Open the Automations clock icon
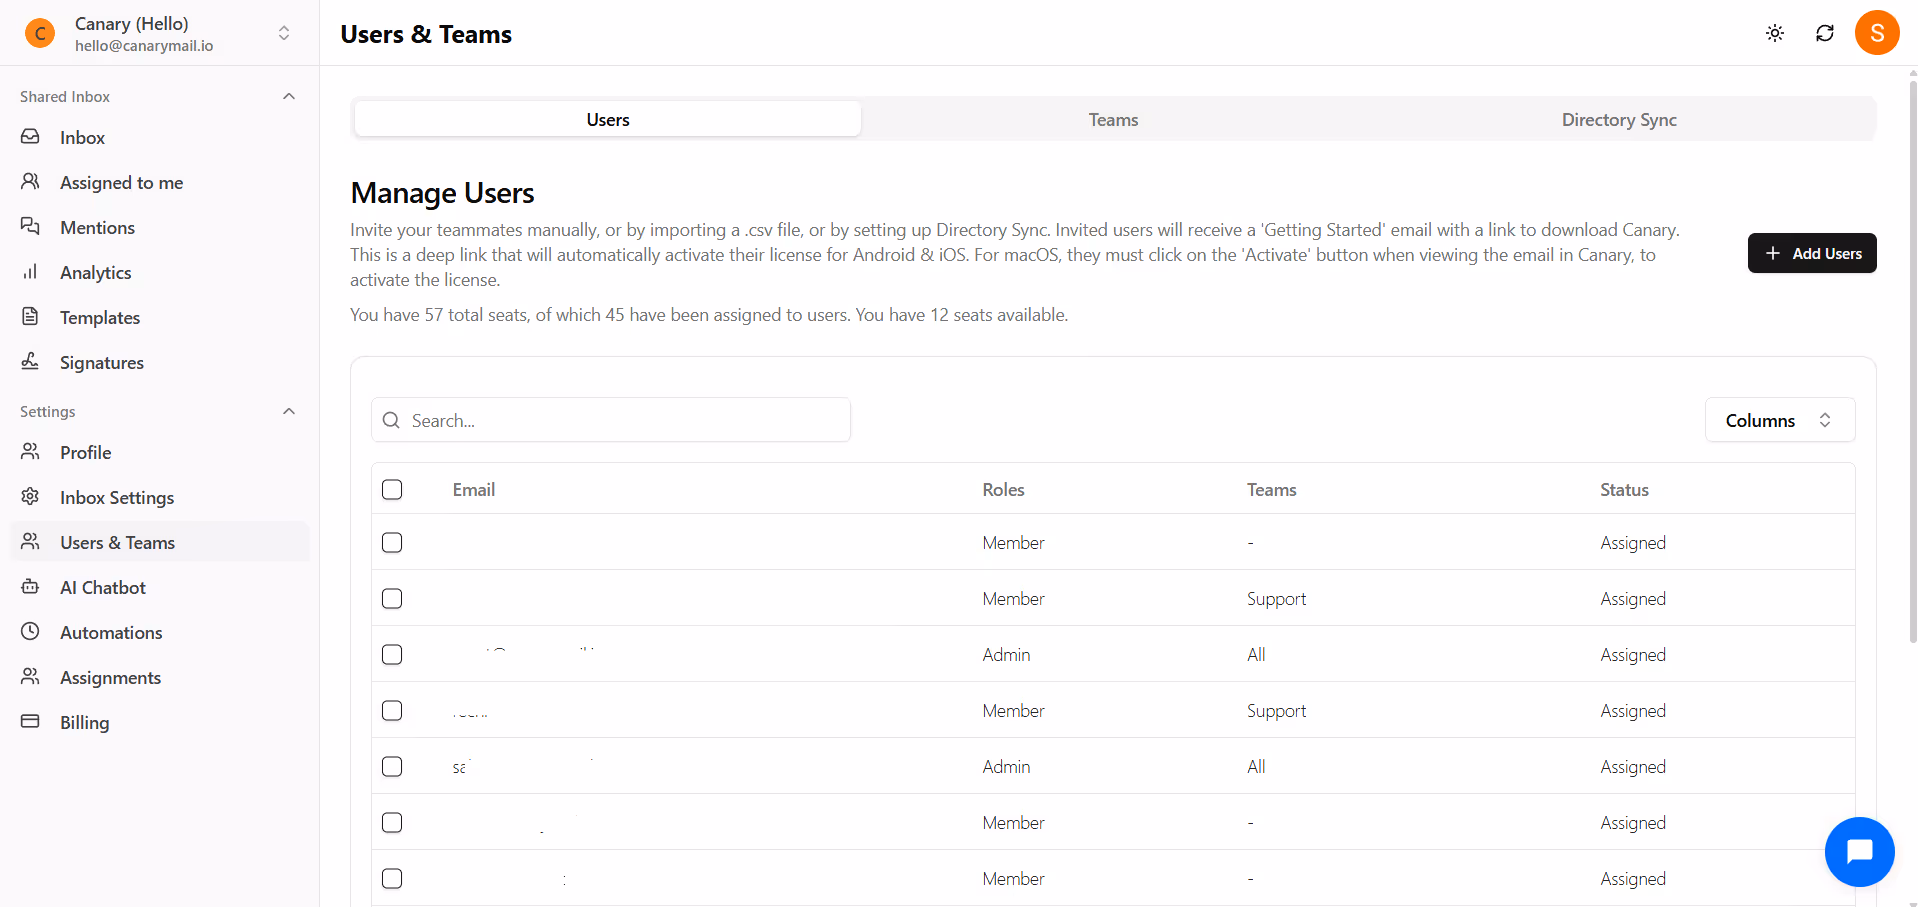The height and width of the screenshot is (907, 1918). pos(30,632)
